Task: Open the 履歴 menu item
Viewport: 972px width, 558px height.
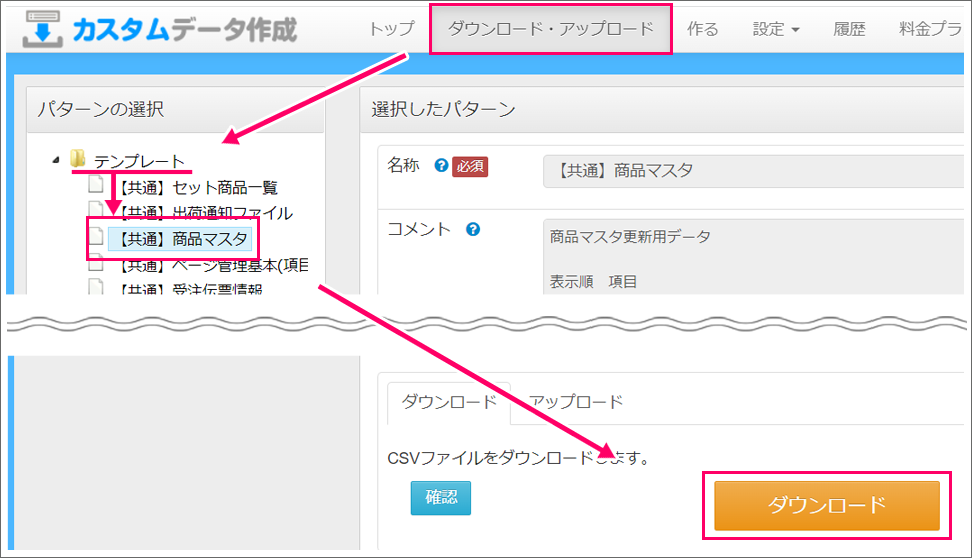Action: [849, 29]
